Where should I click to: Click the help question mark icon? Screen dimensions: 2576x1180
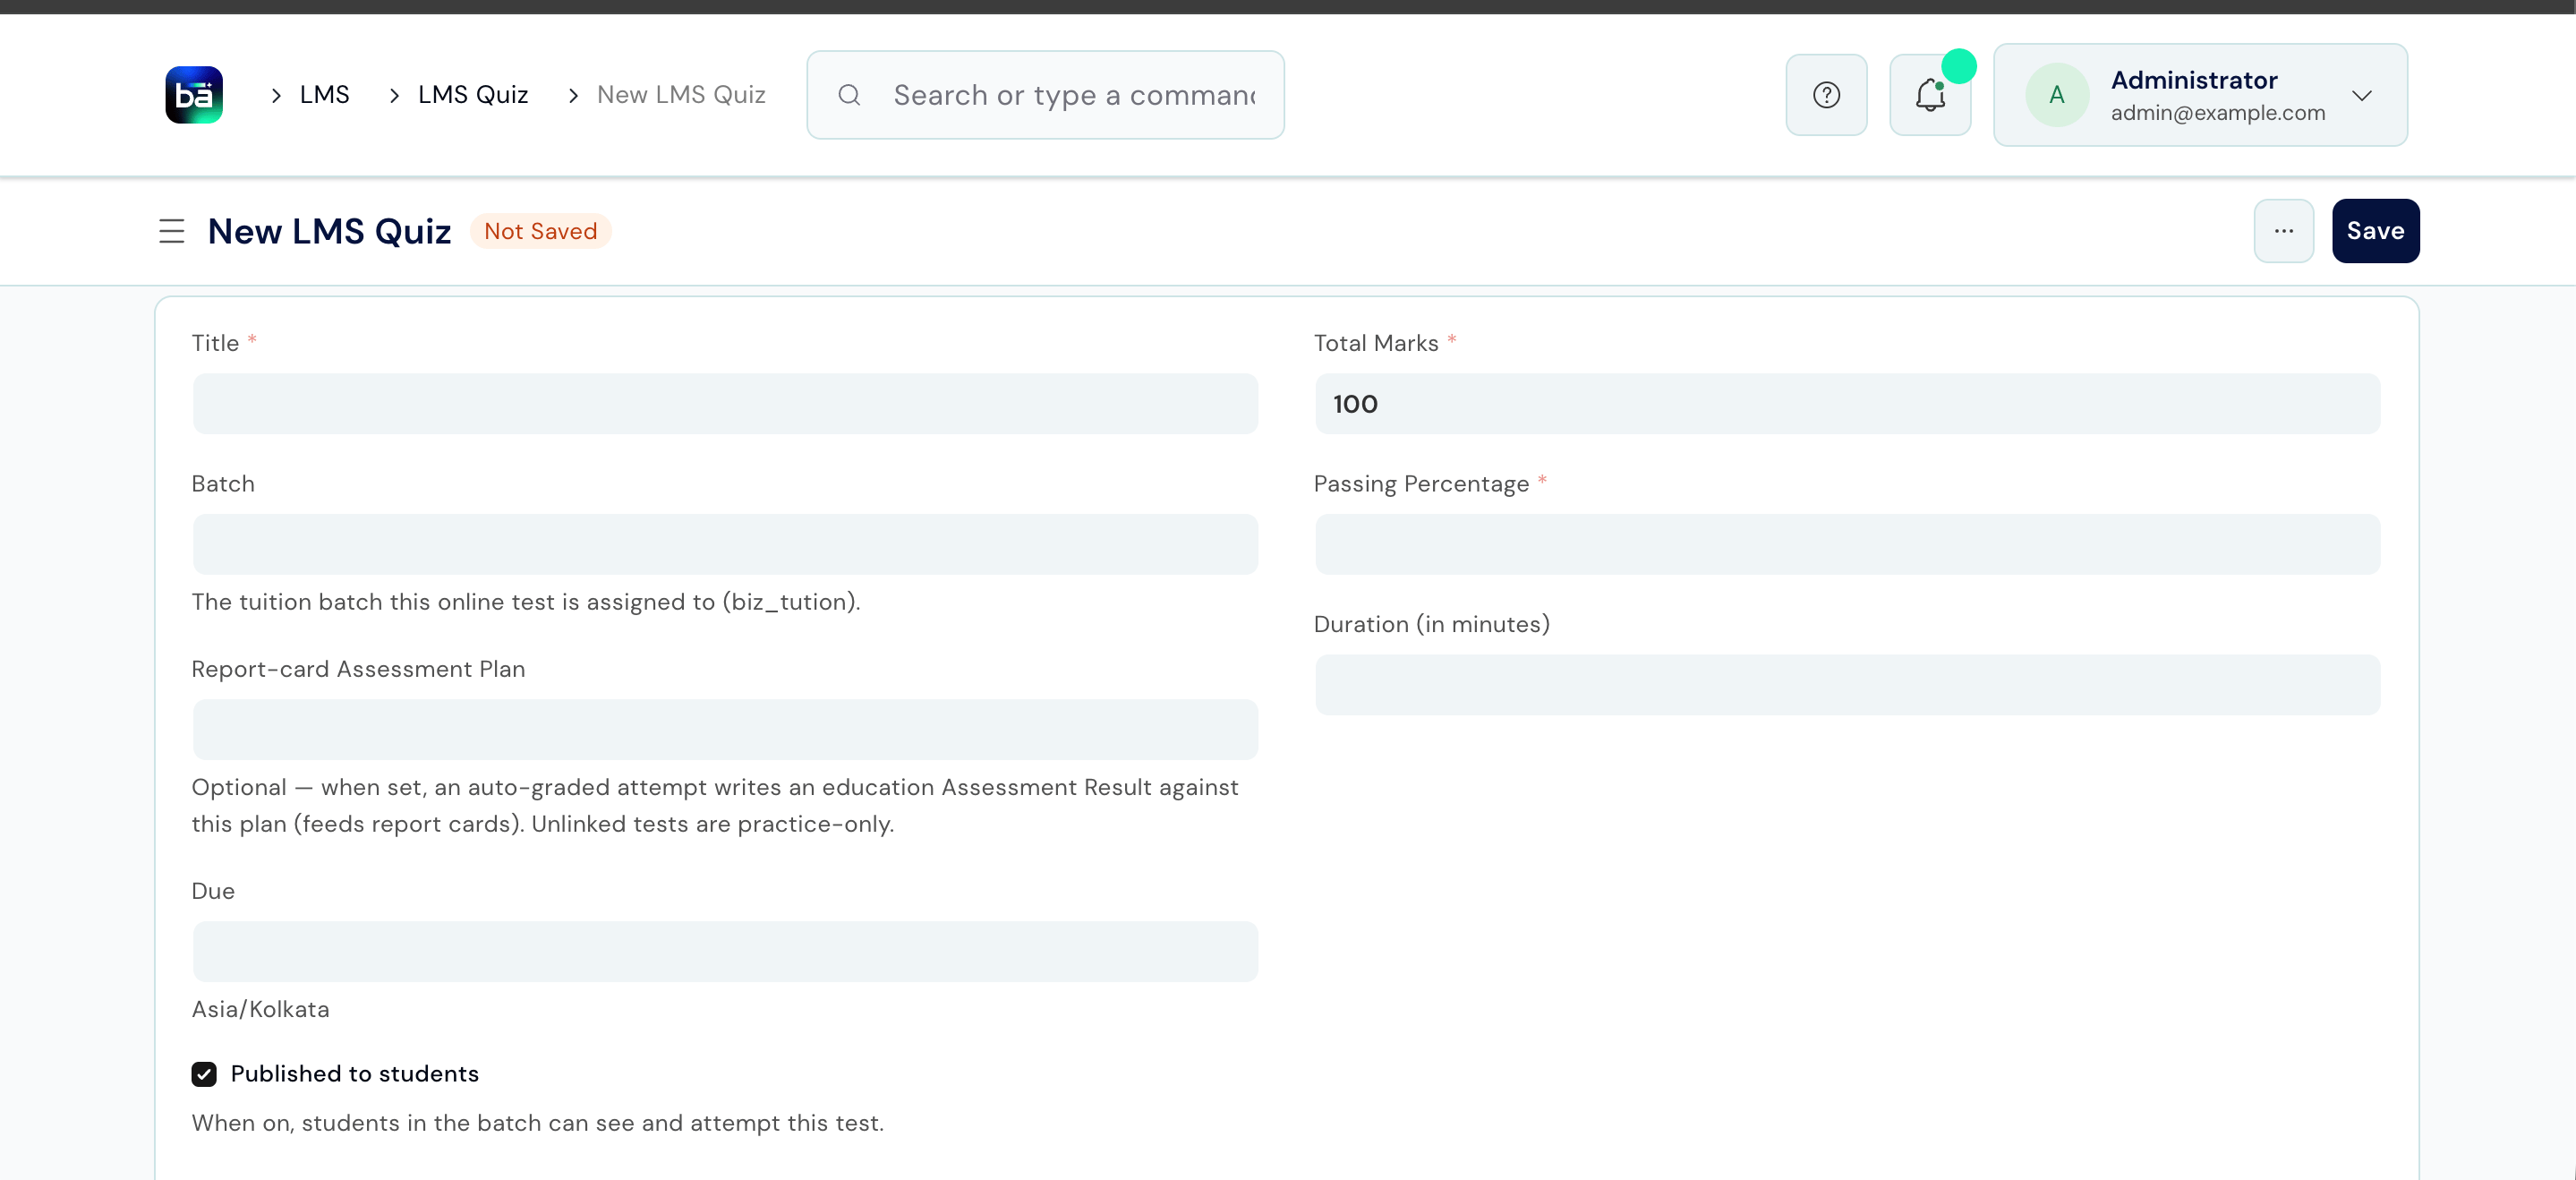[1826, 95]
